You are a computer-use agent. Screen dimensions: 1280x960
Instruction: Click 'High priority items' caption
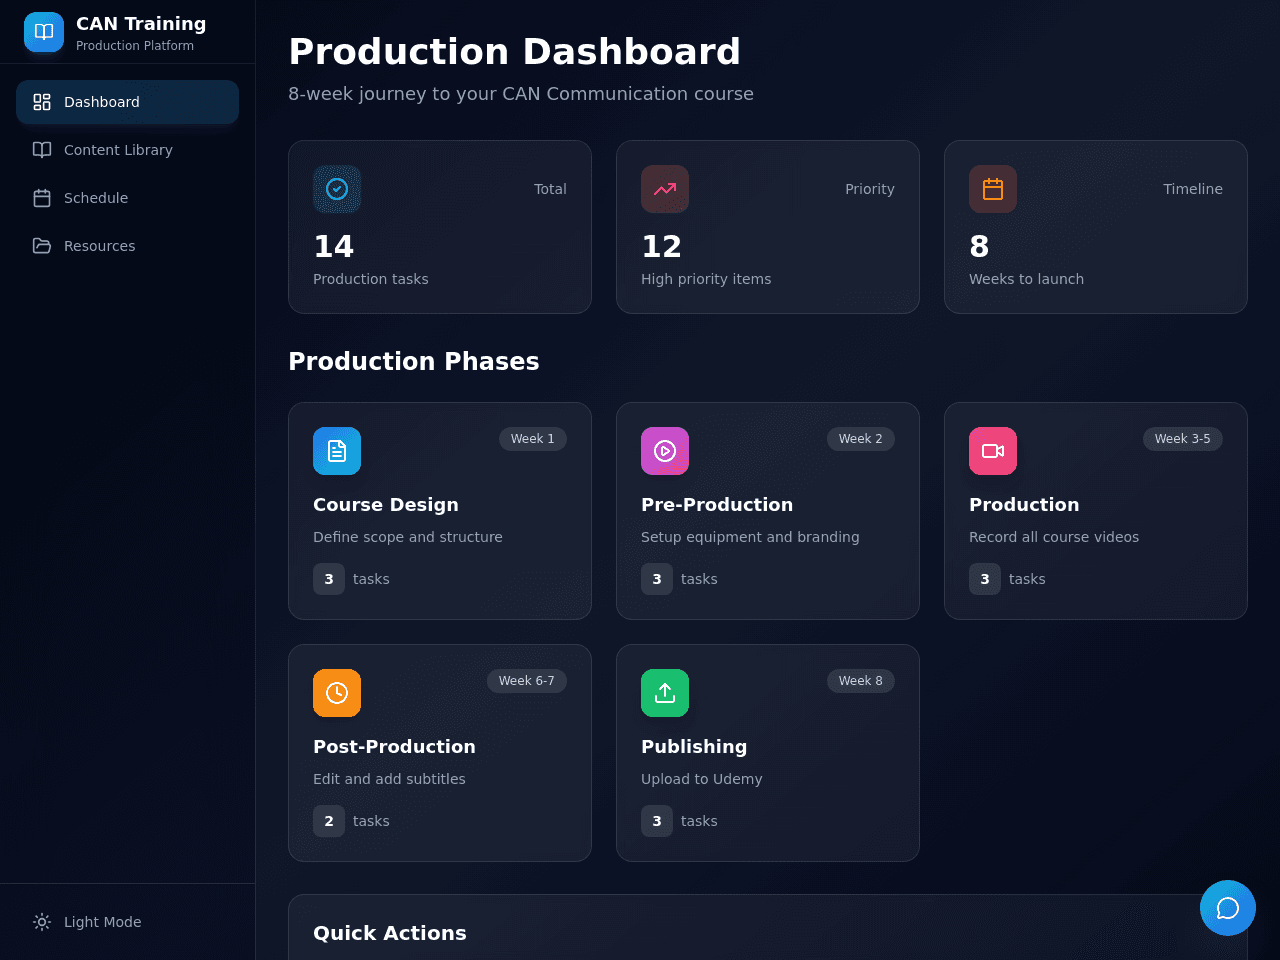[x=706, y=279]
